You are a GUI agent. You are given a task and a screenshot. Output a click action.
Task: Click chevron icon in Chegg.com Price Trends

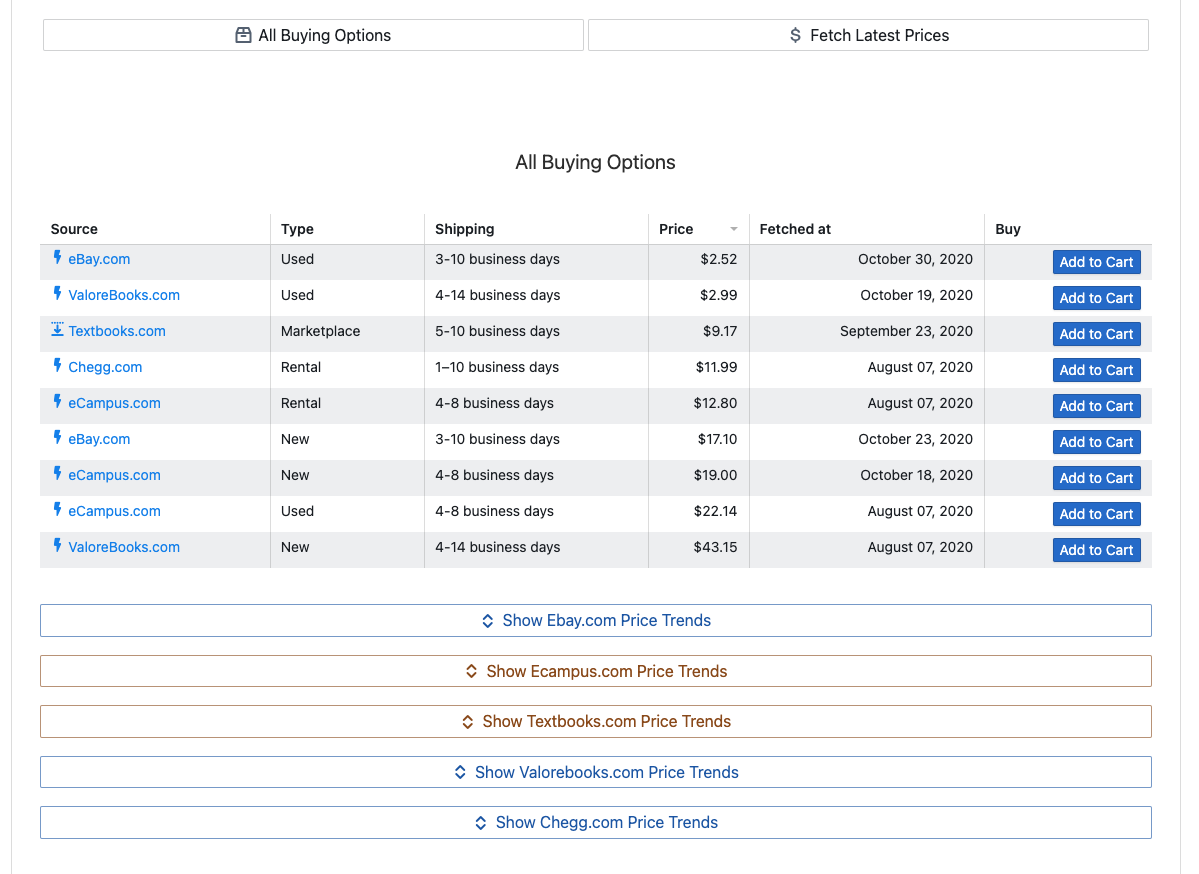point(481,823)
